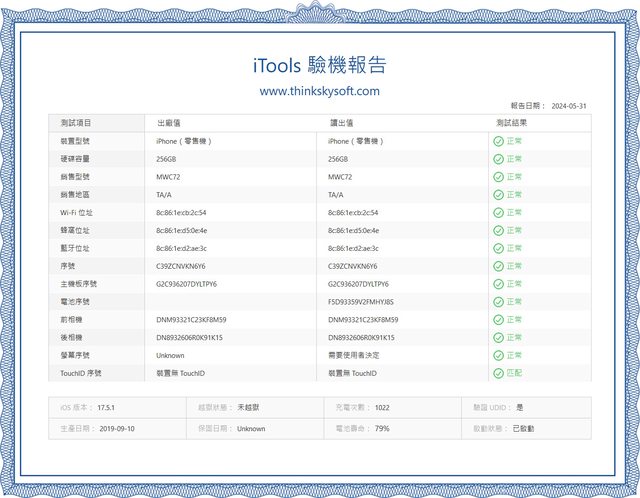The image size is (640, 498).
Task: Click the green check icon in 銷售型號 row
Action: tap(498, 177)
